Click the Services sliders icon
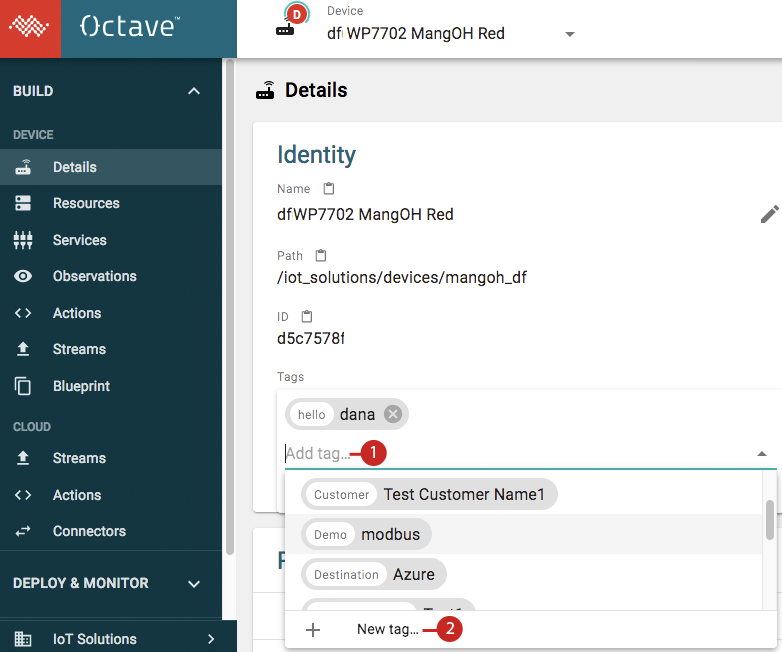The height and width of the screenshot is (652, 782). tap(23, 240)
